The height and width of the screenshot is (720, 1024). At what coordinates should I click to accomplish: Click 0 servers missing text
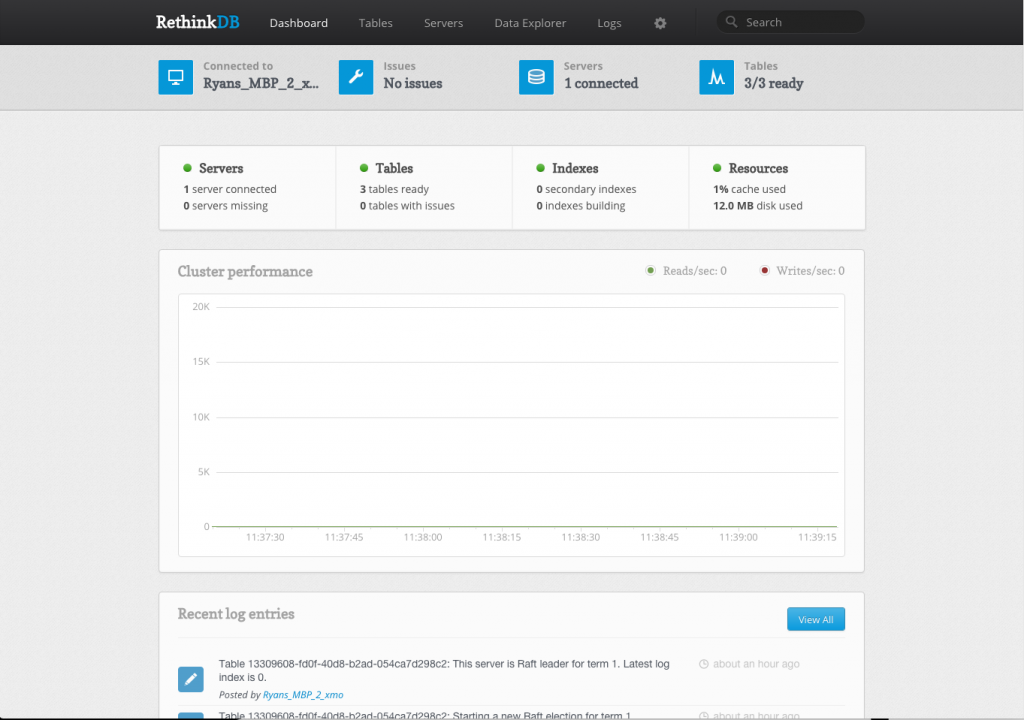(225, 206)
